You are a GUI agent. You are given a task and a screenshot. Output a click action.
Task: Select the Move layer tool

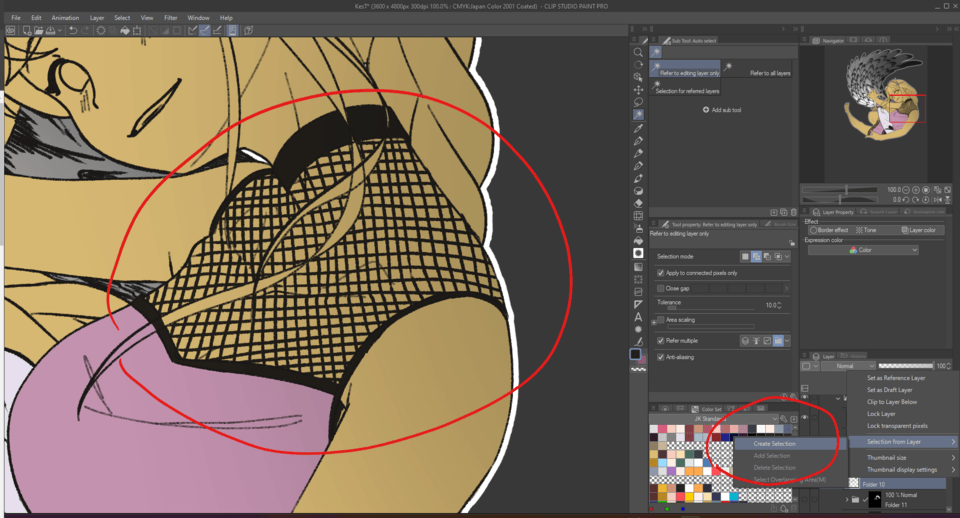[638, 89]
